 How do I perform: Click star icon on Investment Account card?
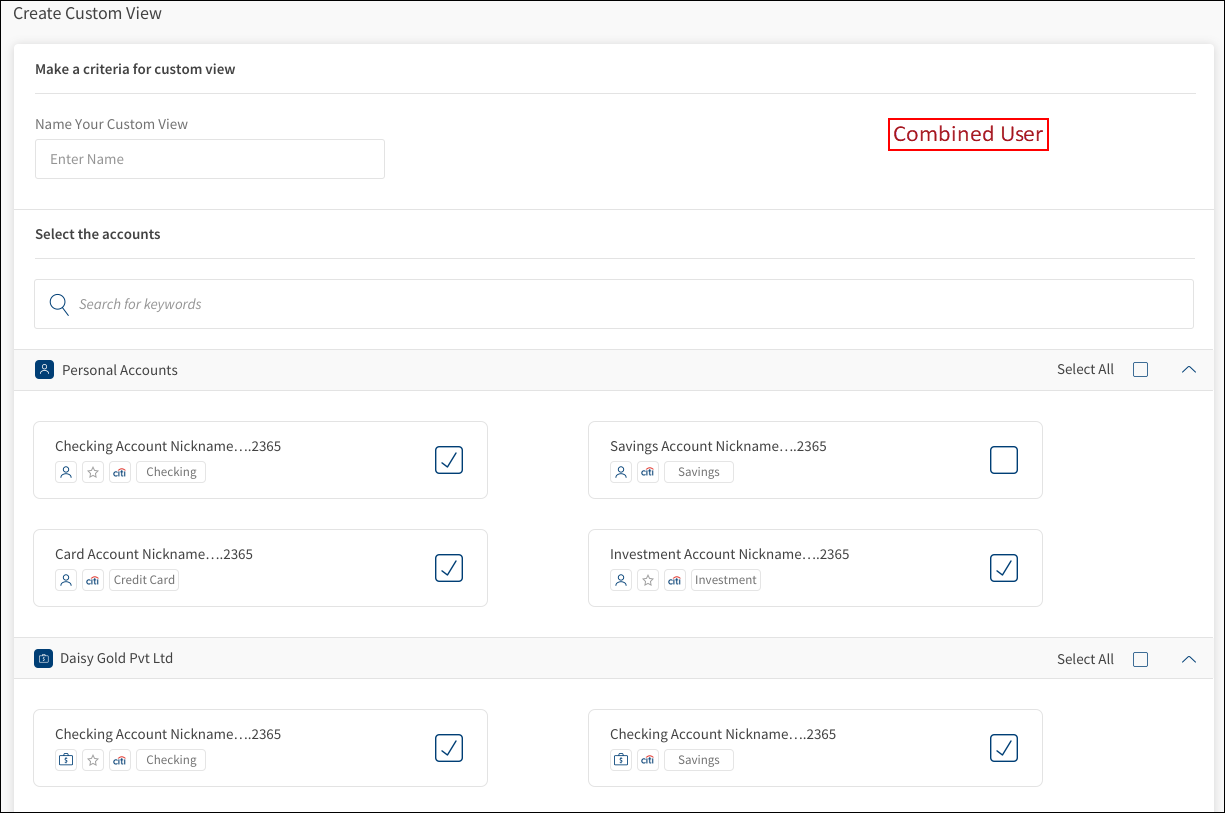click(x=648, y=580)
